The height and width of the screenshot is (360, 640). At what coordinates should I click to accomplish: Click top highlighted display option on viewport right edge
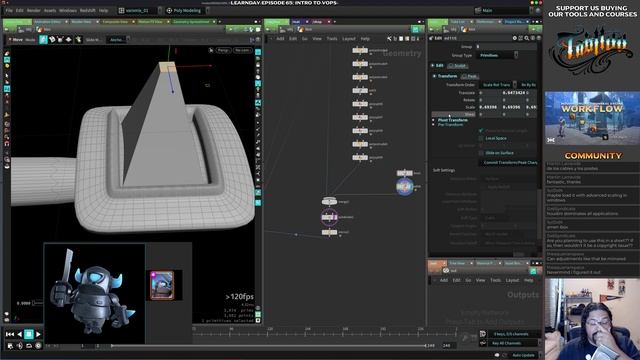[x=258, y=52]
